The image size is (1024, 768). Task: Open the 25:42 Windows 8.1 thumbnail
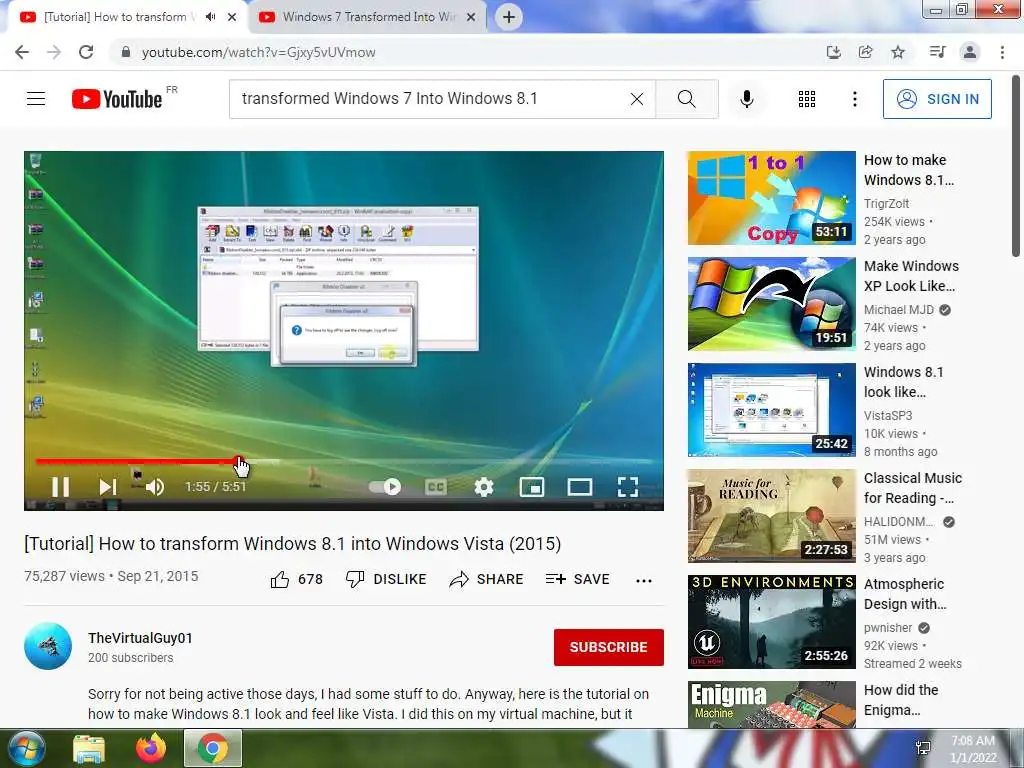click(x=771, y=410)
